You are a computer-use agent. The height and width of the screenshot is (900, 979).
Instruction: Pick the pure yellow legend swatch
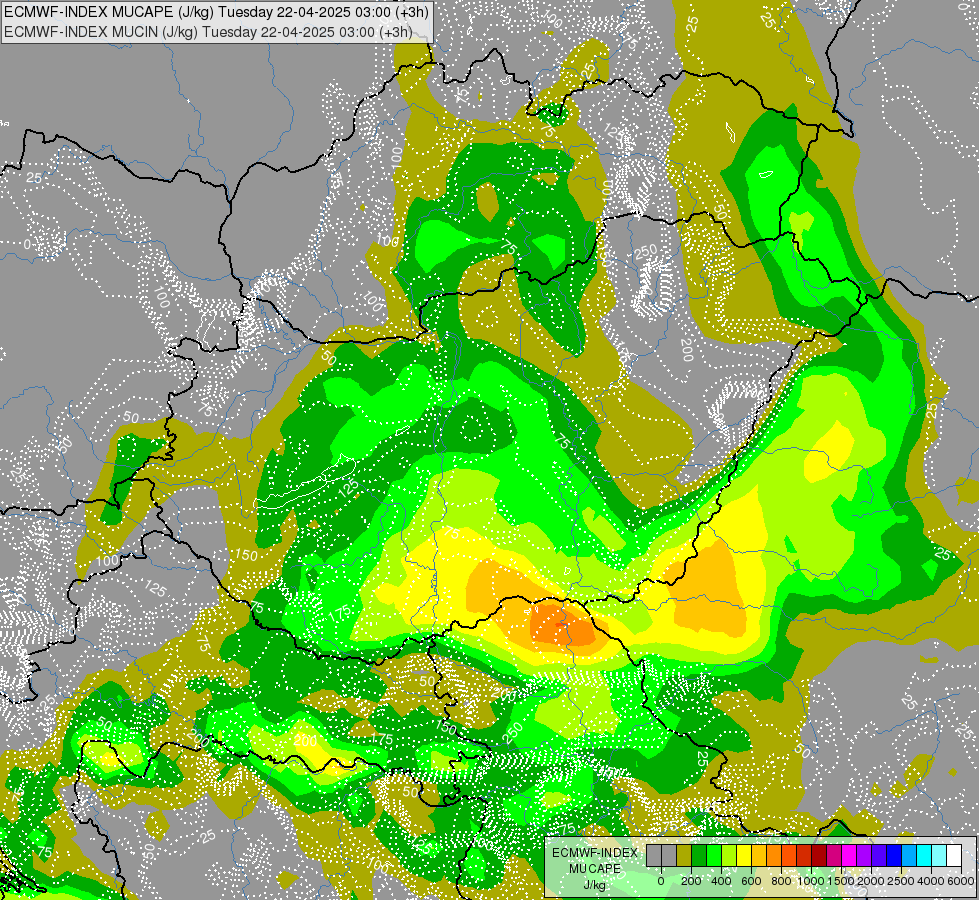744,856
